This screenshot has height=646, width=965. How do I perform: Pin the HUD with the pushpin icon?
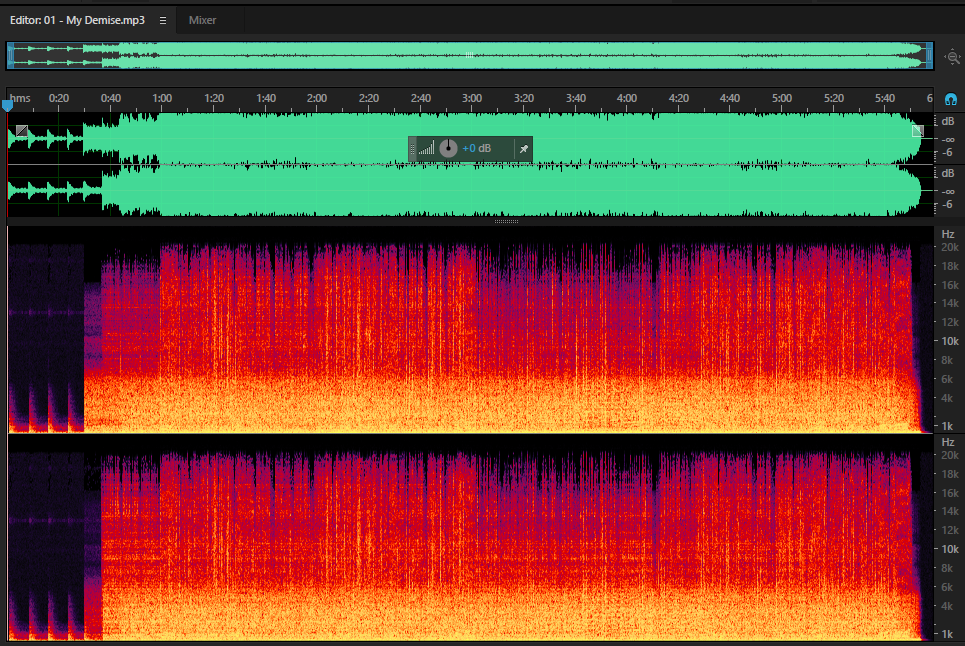click(524, 149)
